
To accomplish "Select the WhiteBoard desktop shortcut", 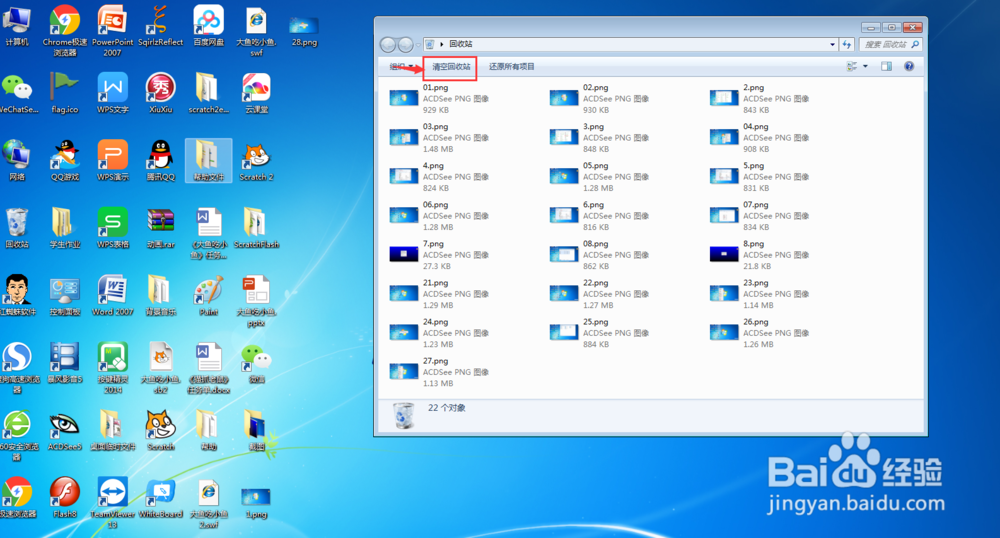I will [161, 497].
